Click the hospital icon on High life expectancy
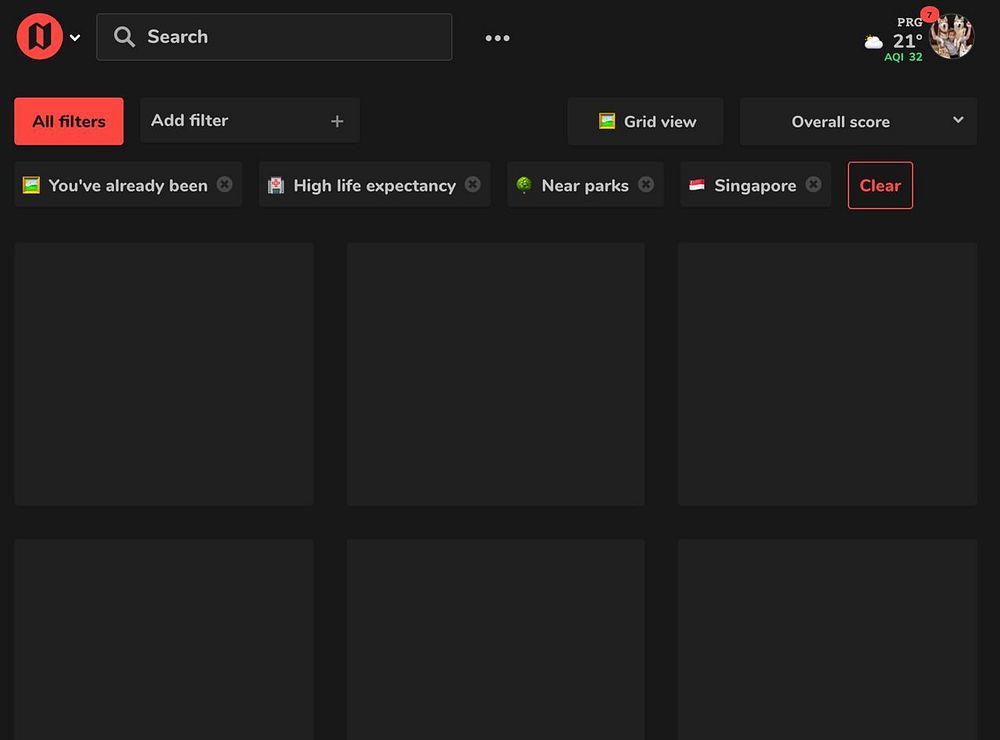 (x=276, y=186)
